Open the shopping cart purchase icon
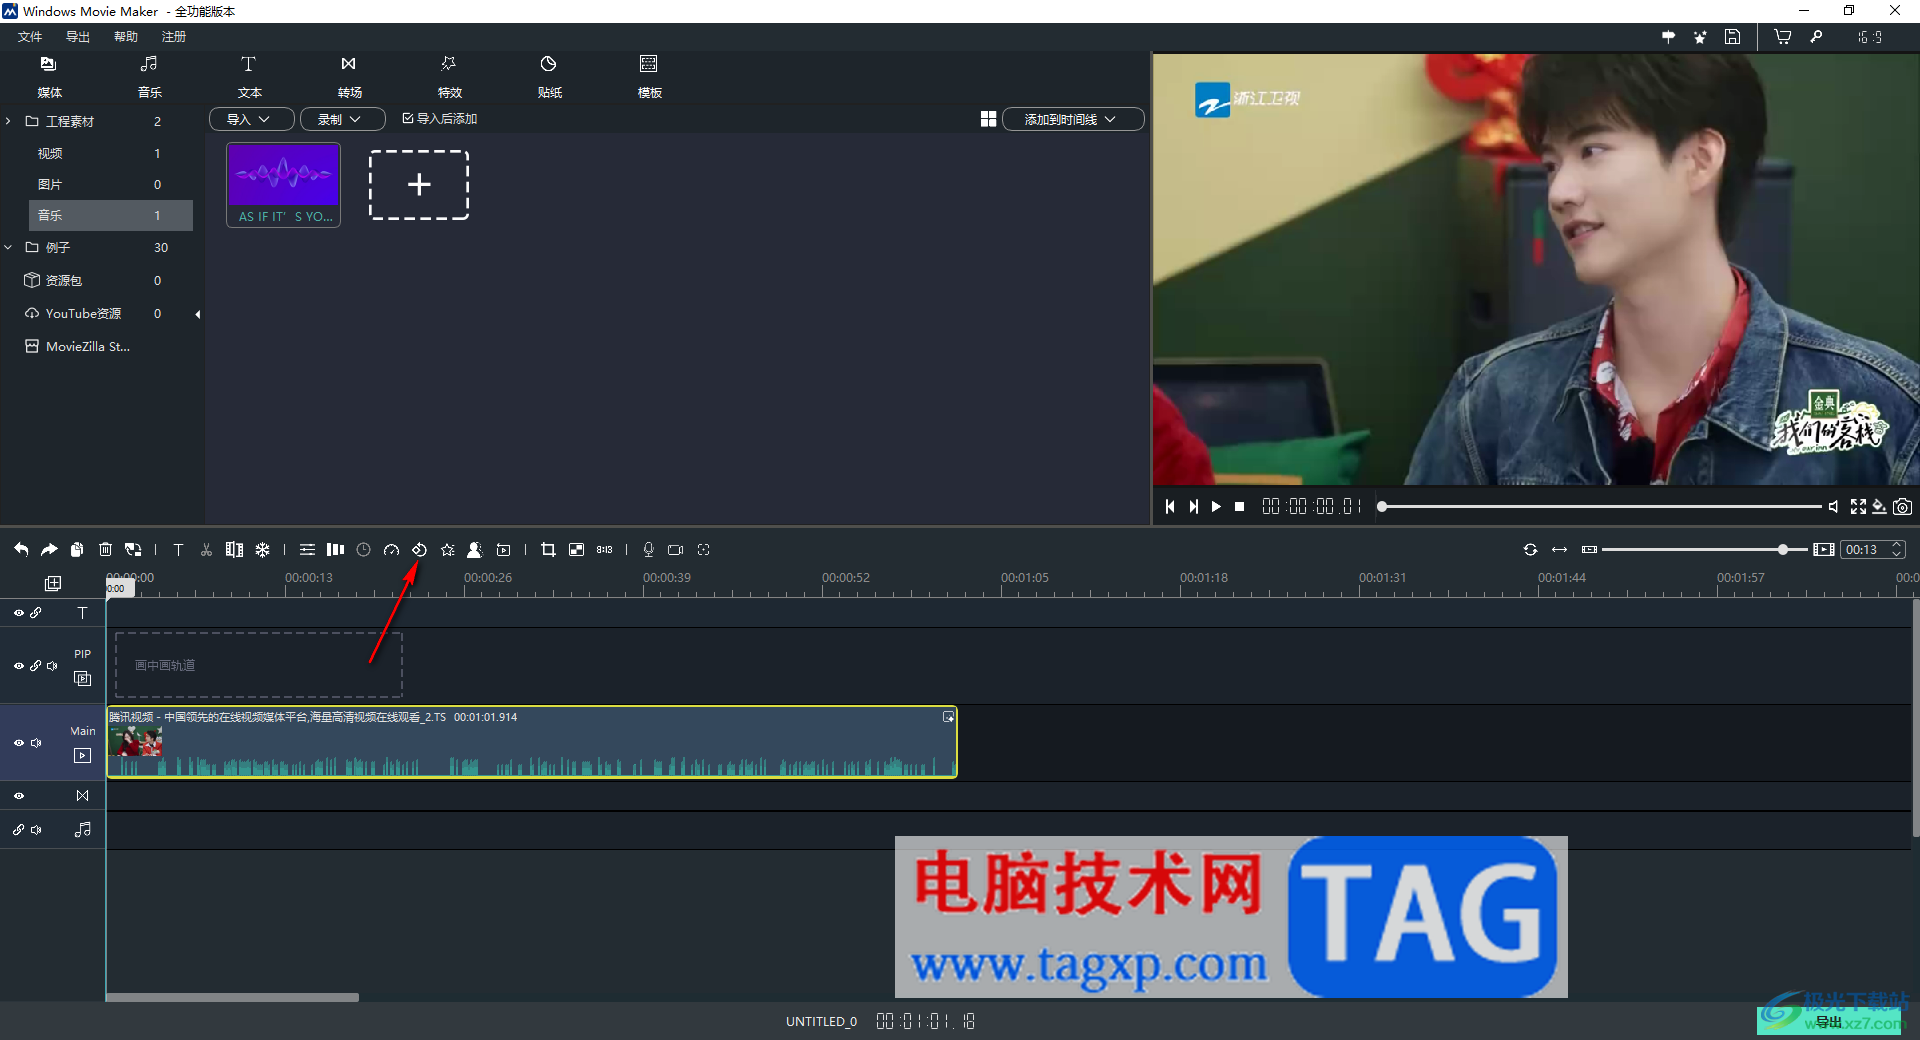Image resolution: width=1920 pixels, height=1040 pixels. [x=1782, y=37]
